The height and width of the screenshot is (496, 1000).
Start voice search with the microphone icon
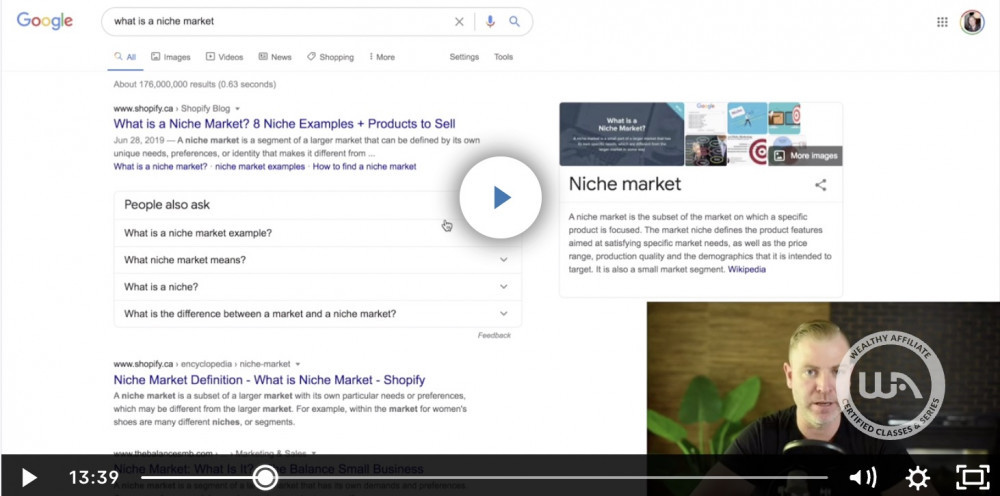pyautogui.click(x=490, y=22)
